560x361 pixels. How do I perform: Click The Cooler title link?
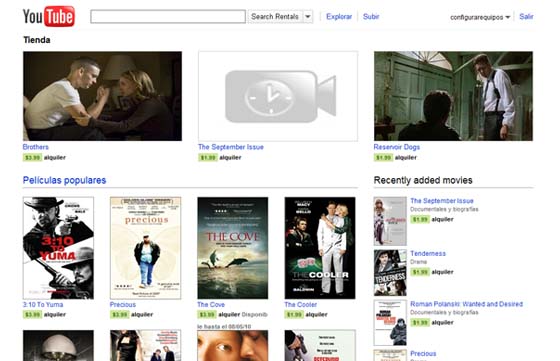pyautogui.click(x=300, y=305)
